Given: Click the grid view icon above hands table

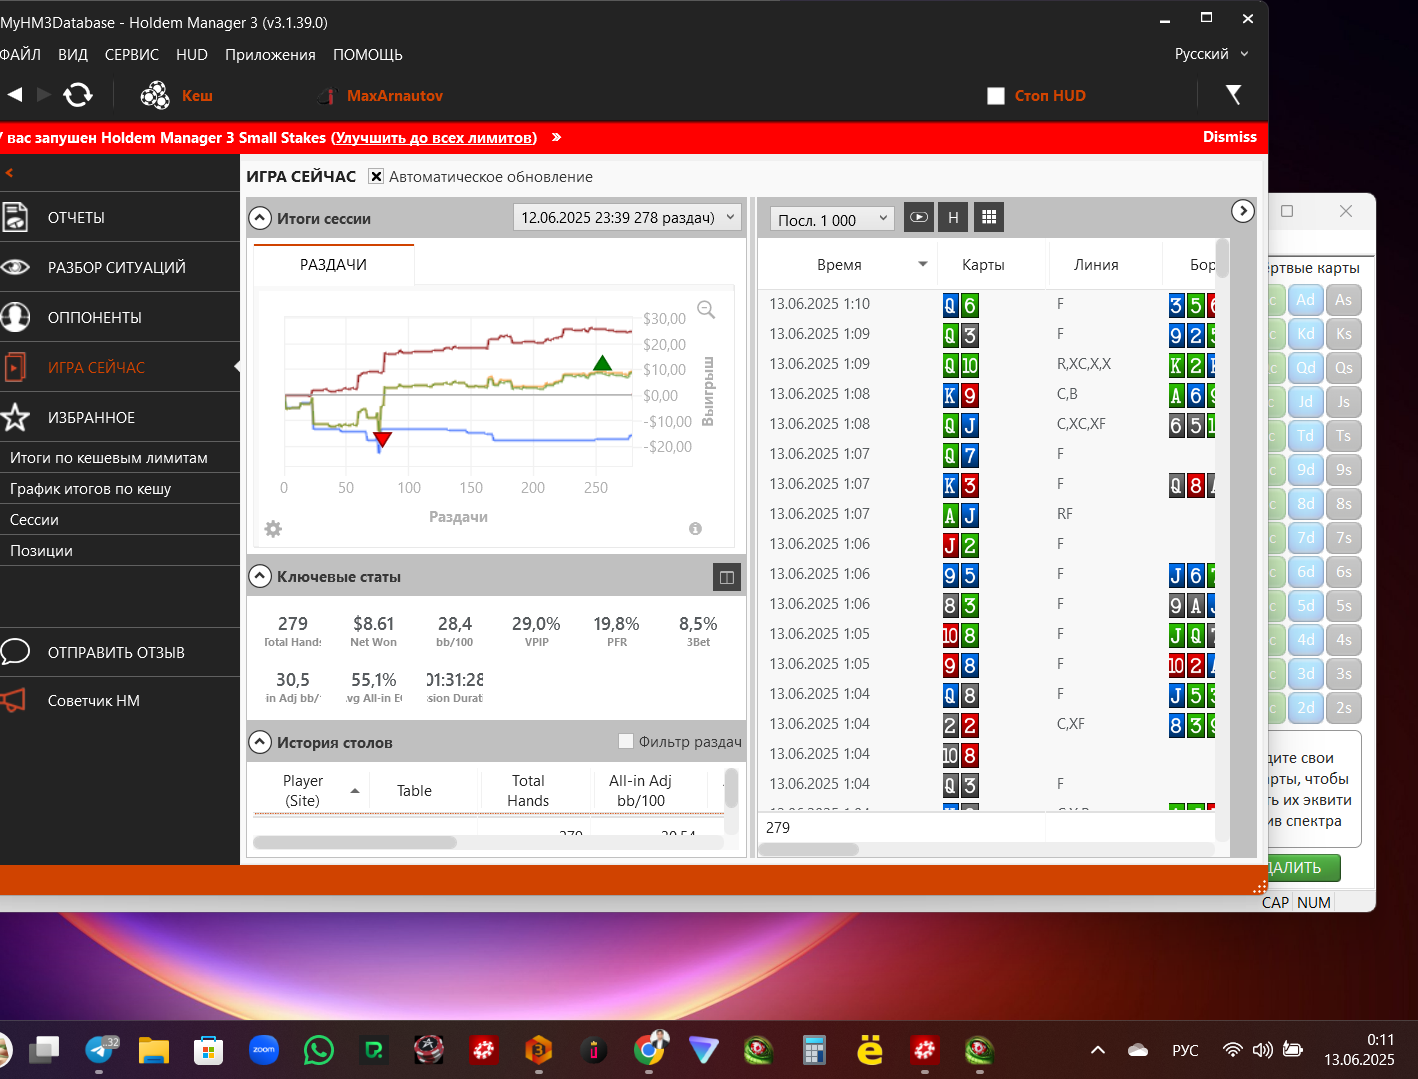Looking at the screenshot, I should click(x=989, y=217).
